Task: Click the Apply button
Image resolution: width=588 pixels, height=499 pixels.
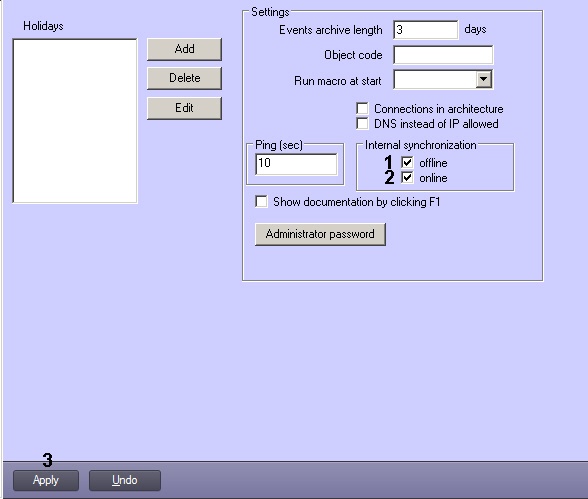Action: (x=46, y=480)
